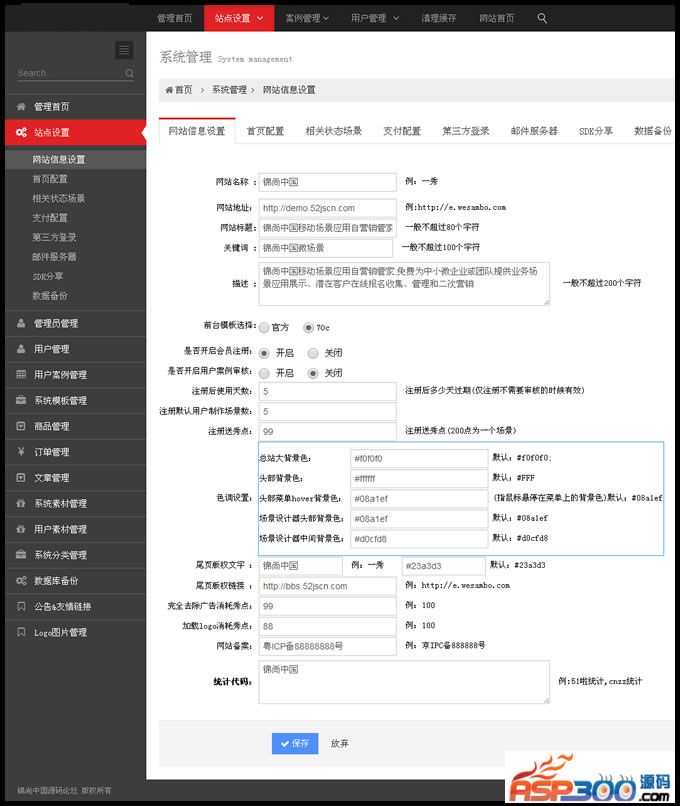Click the user icon beside 管理员管理
Image resolution: width=680 pixels, height=806 pixels.
pos(21,324)
